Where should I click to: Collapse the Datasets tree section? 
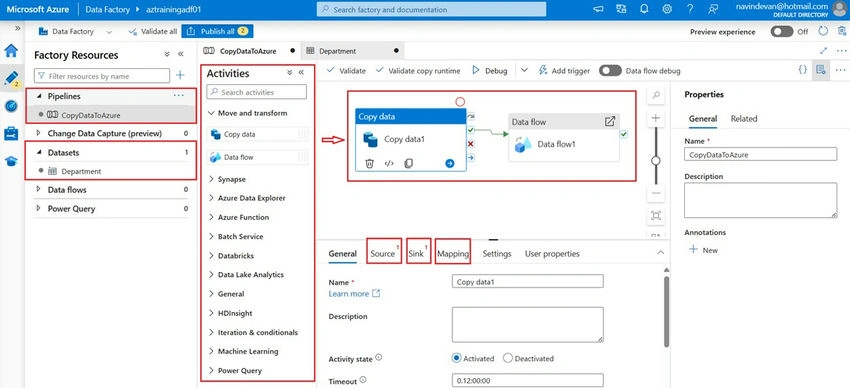click(38, 153)
